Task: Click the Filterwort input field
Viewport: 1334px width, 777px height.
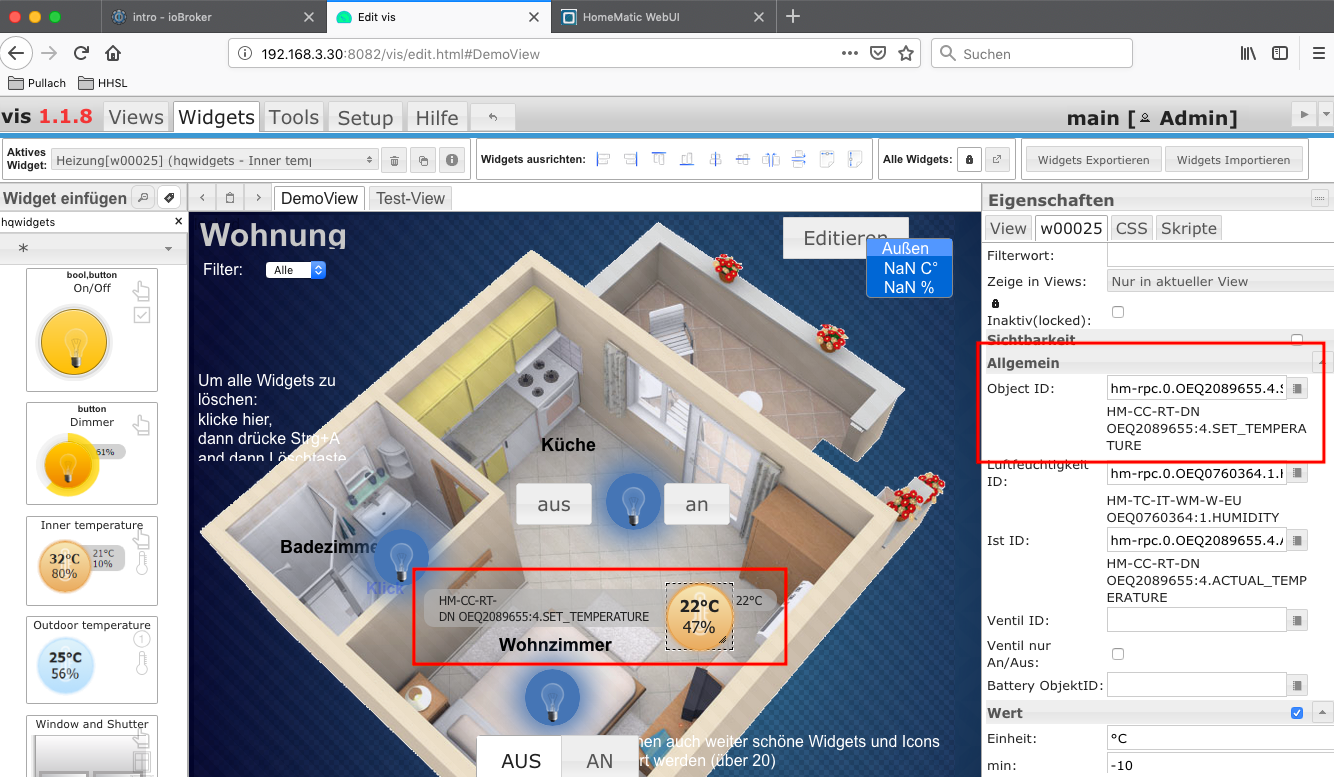Action: (1220, 256)
